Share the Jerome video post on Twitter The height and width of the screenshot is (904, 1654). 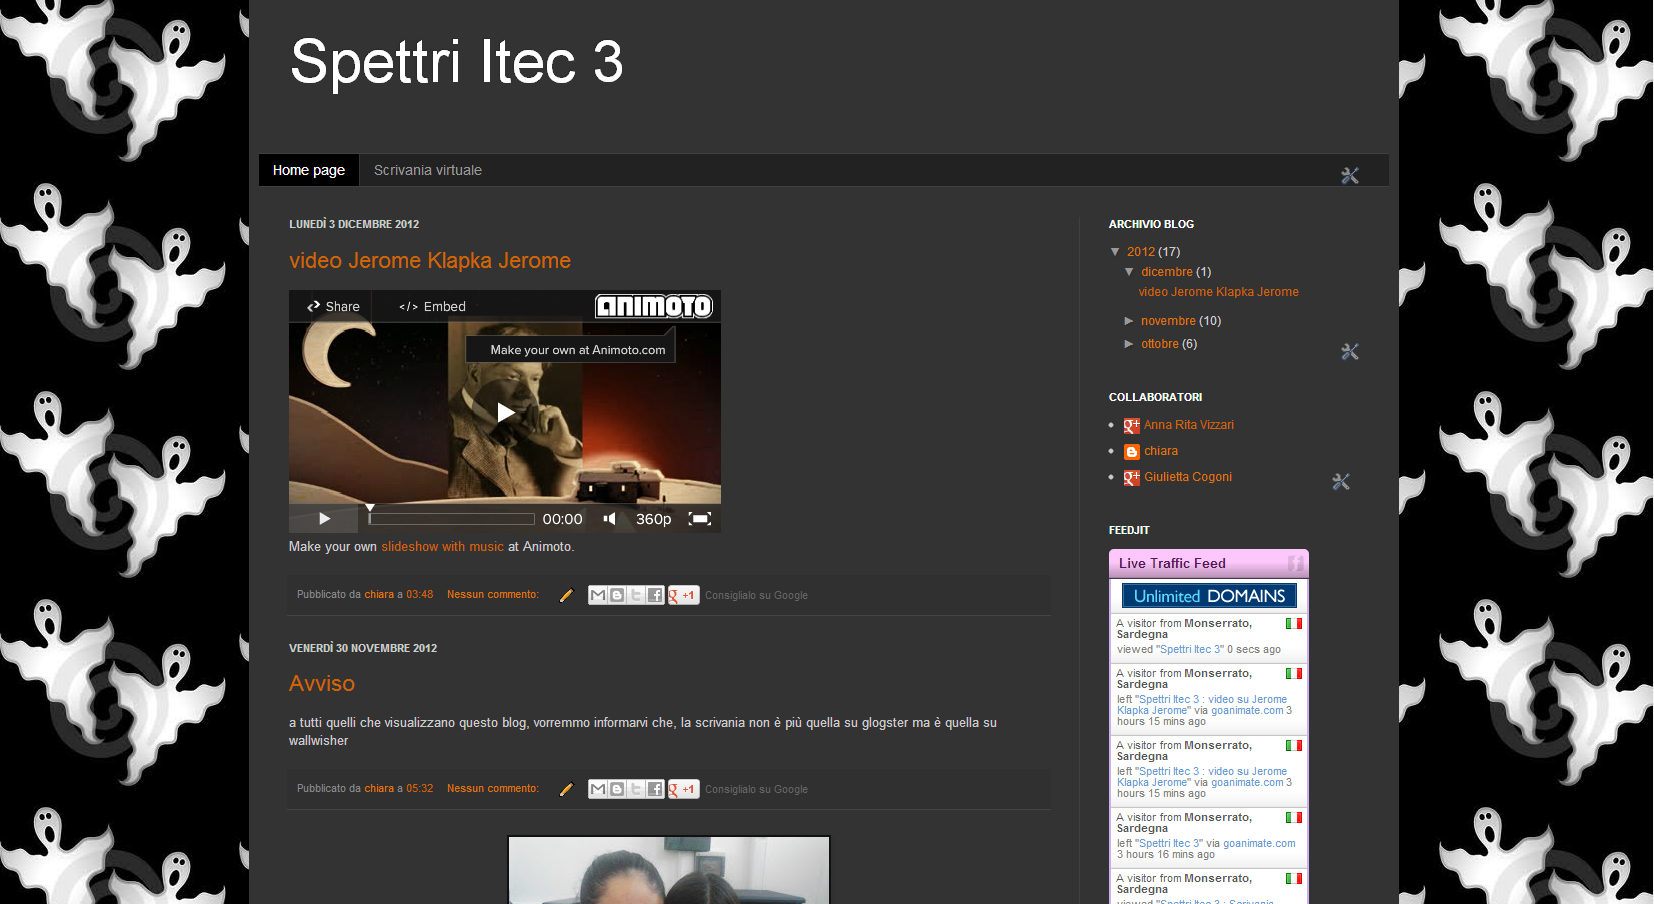click(x=636, y=595)
